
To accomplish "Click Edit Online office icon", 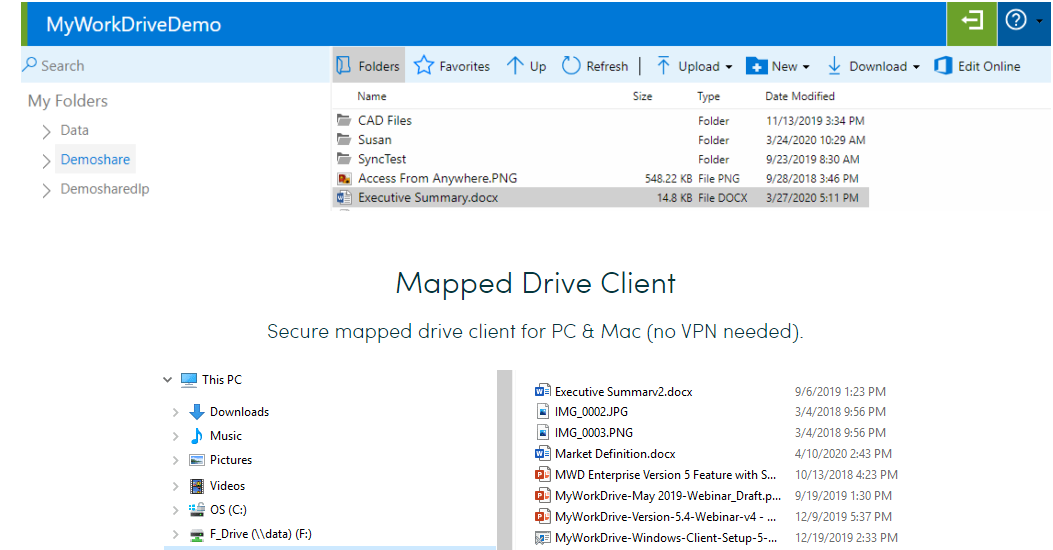I will 977,66.
